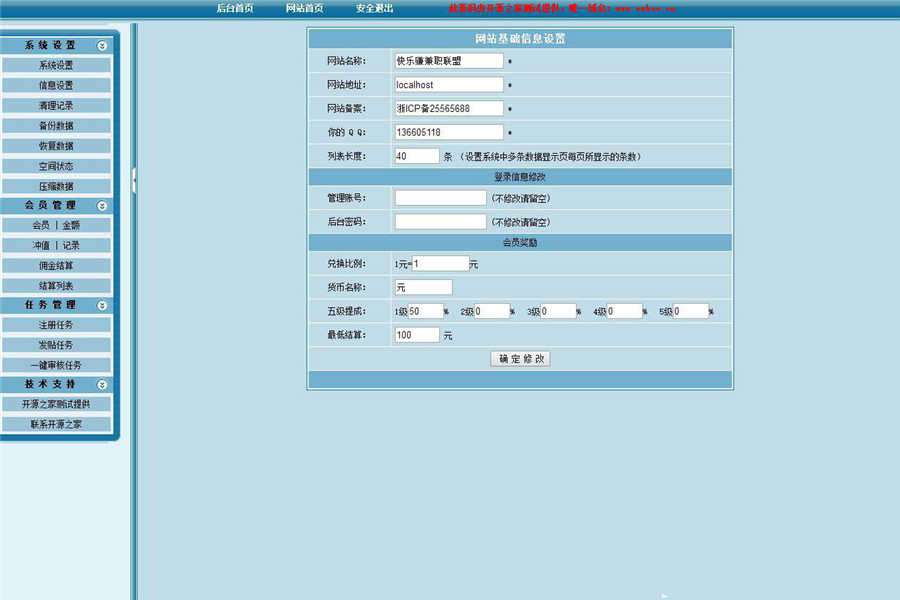Click the 兑换比例 value field

coord(440,264)
